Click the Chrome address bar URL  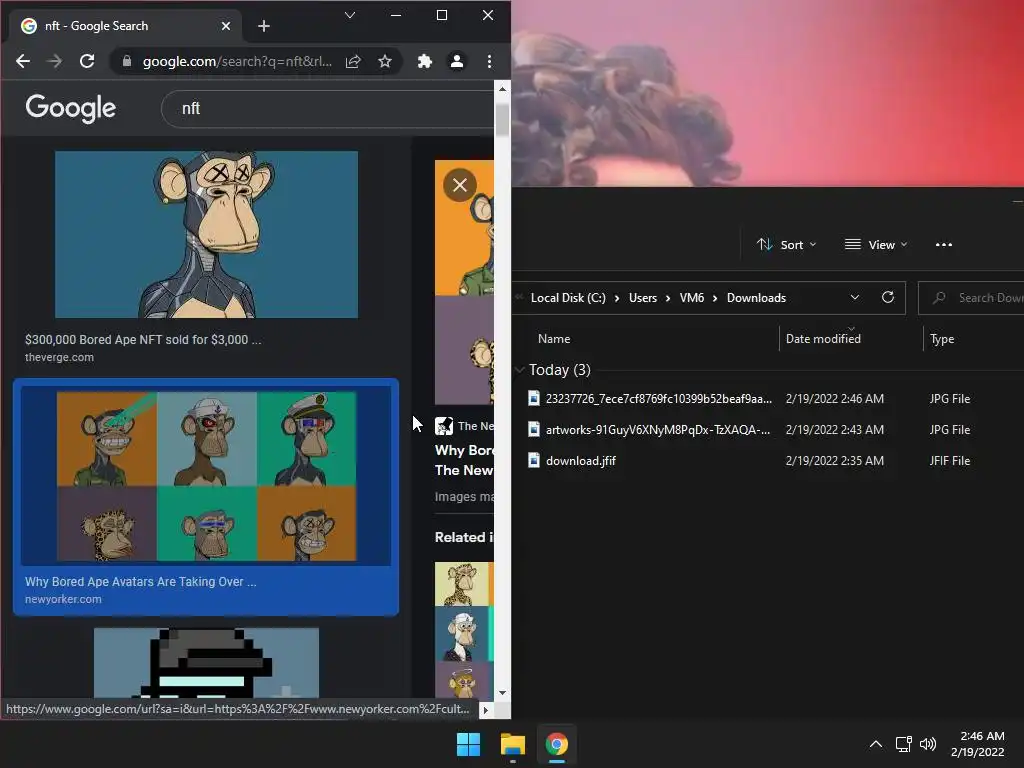(237, 61)
